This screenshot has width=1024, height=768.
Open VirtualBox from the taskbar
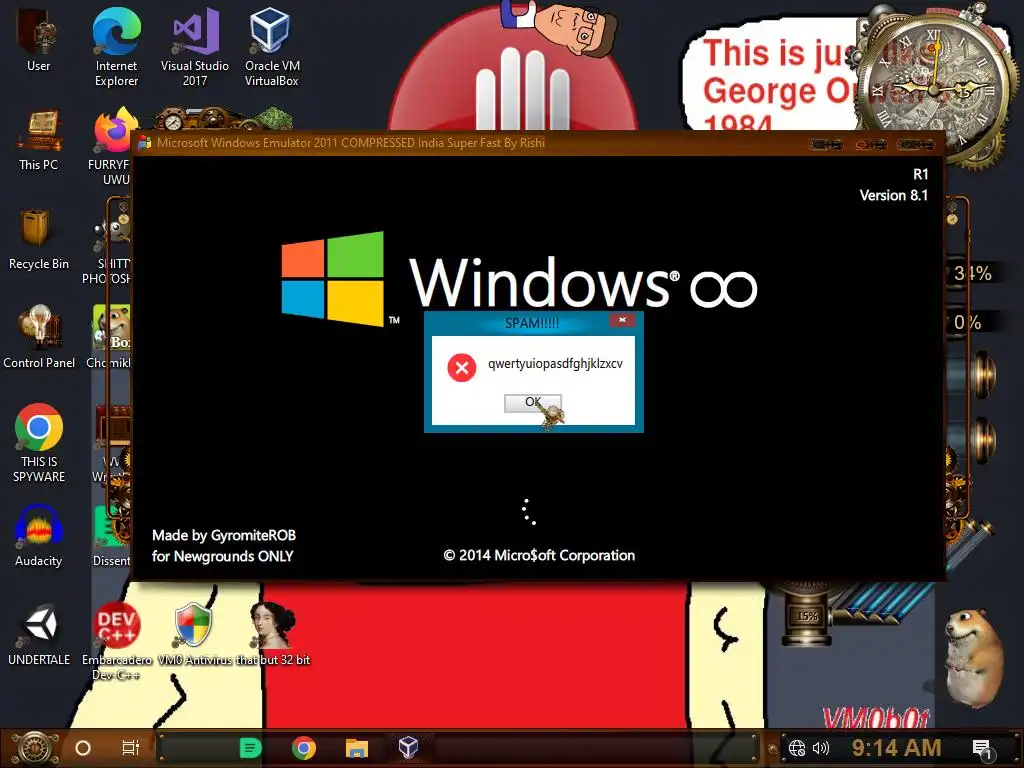click(x=408, y=747)
